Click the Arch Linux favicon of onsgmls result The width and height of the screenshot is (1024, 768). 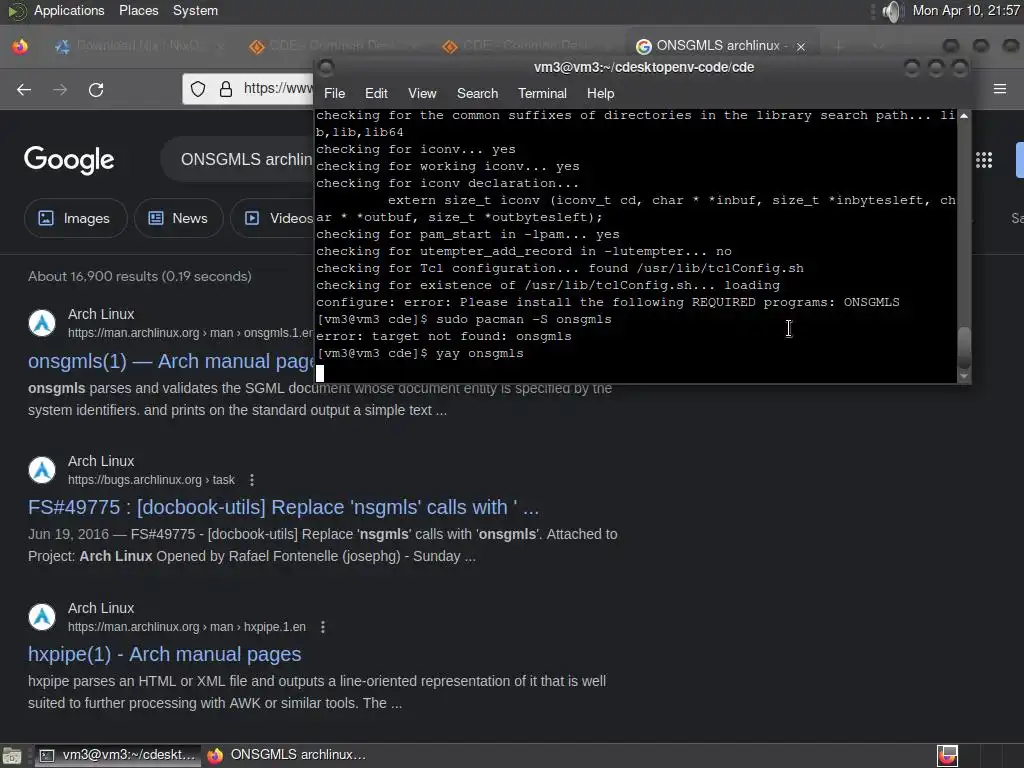pyautogui.click(x=42, y=323)
